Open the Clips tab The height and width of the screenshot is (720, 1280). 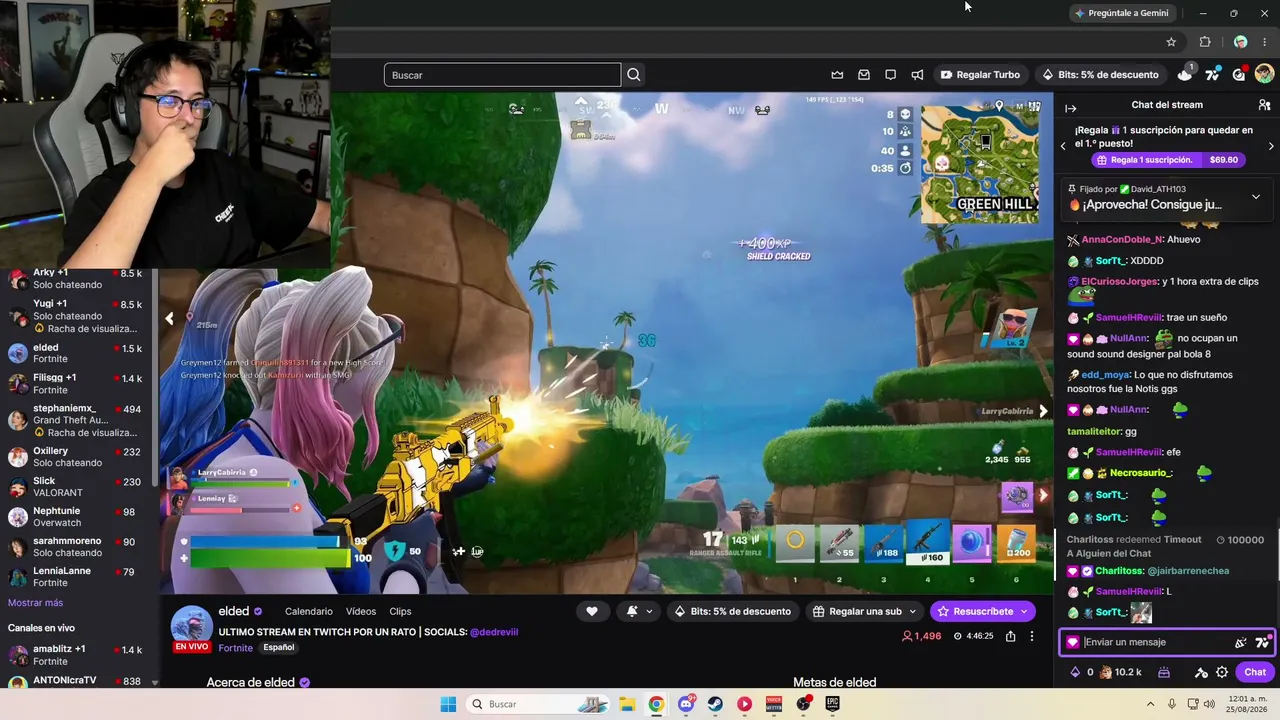[400, 611]
